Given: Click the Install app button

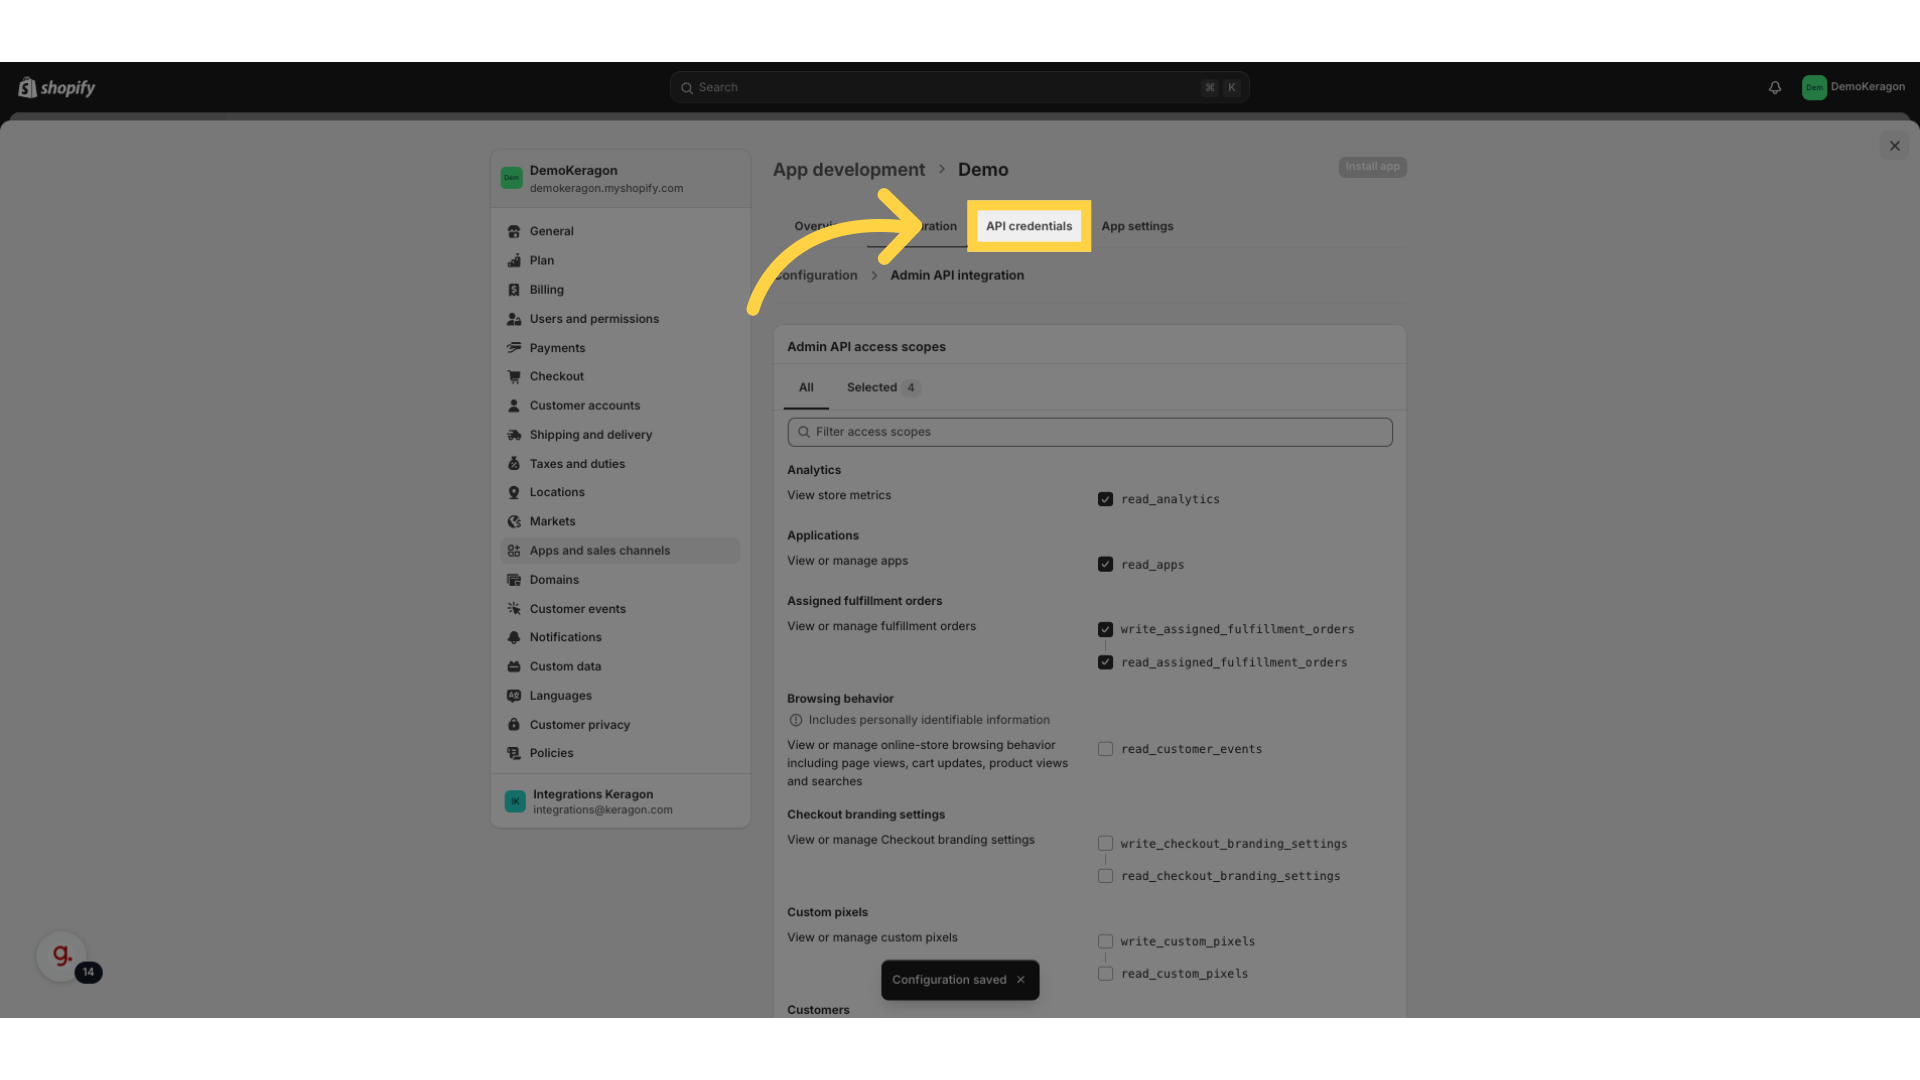Looking at the screenshot, I should point(1371,167).
